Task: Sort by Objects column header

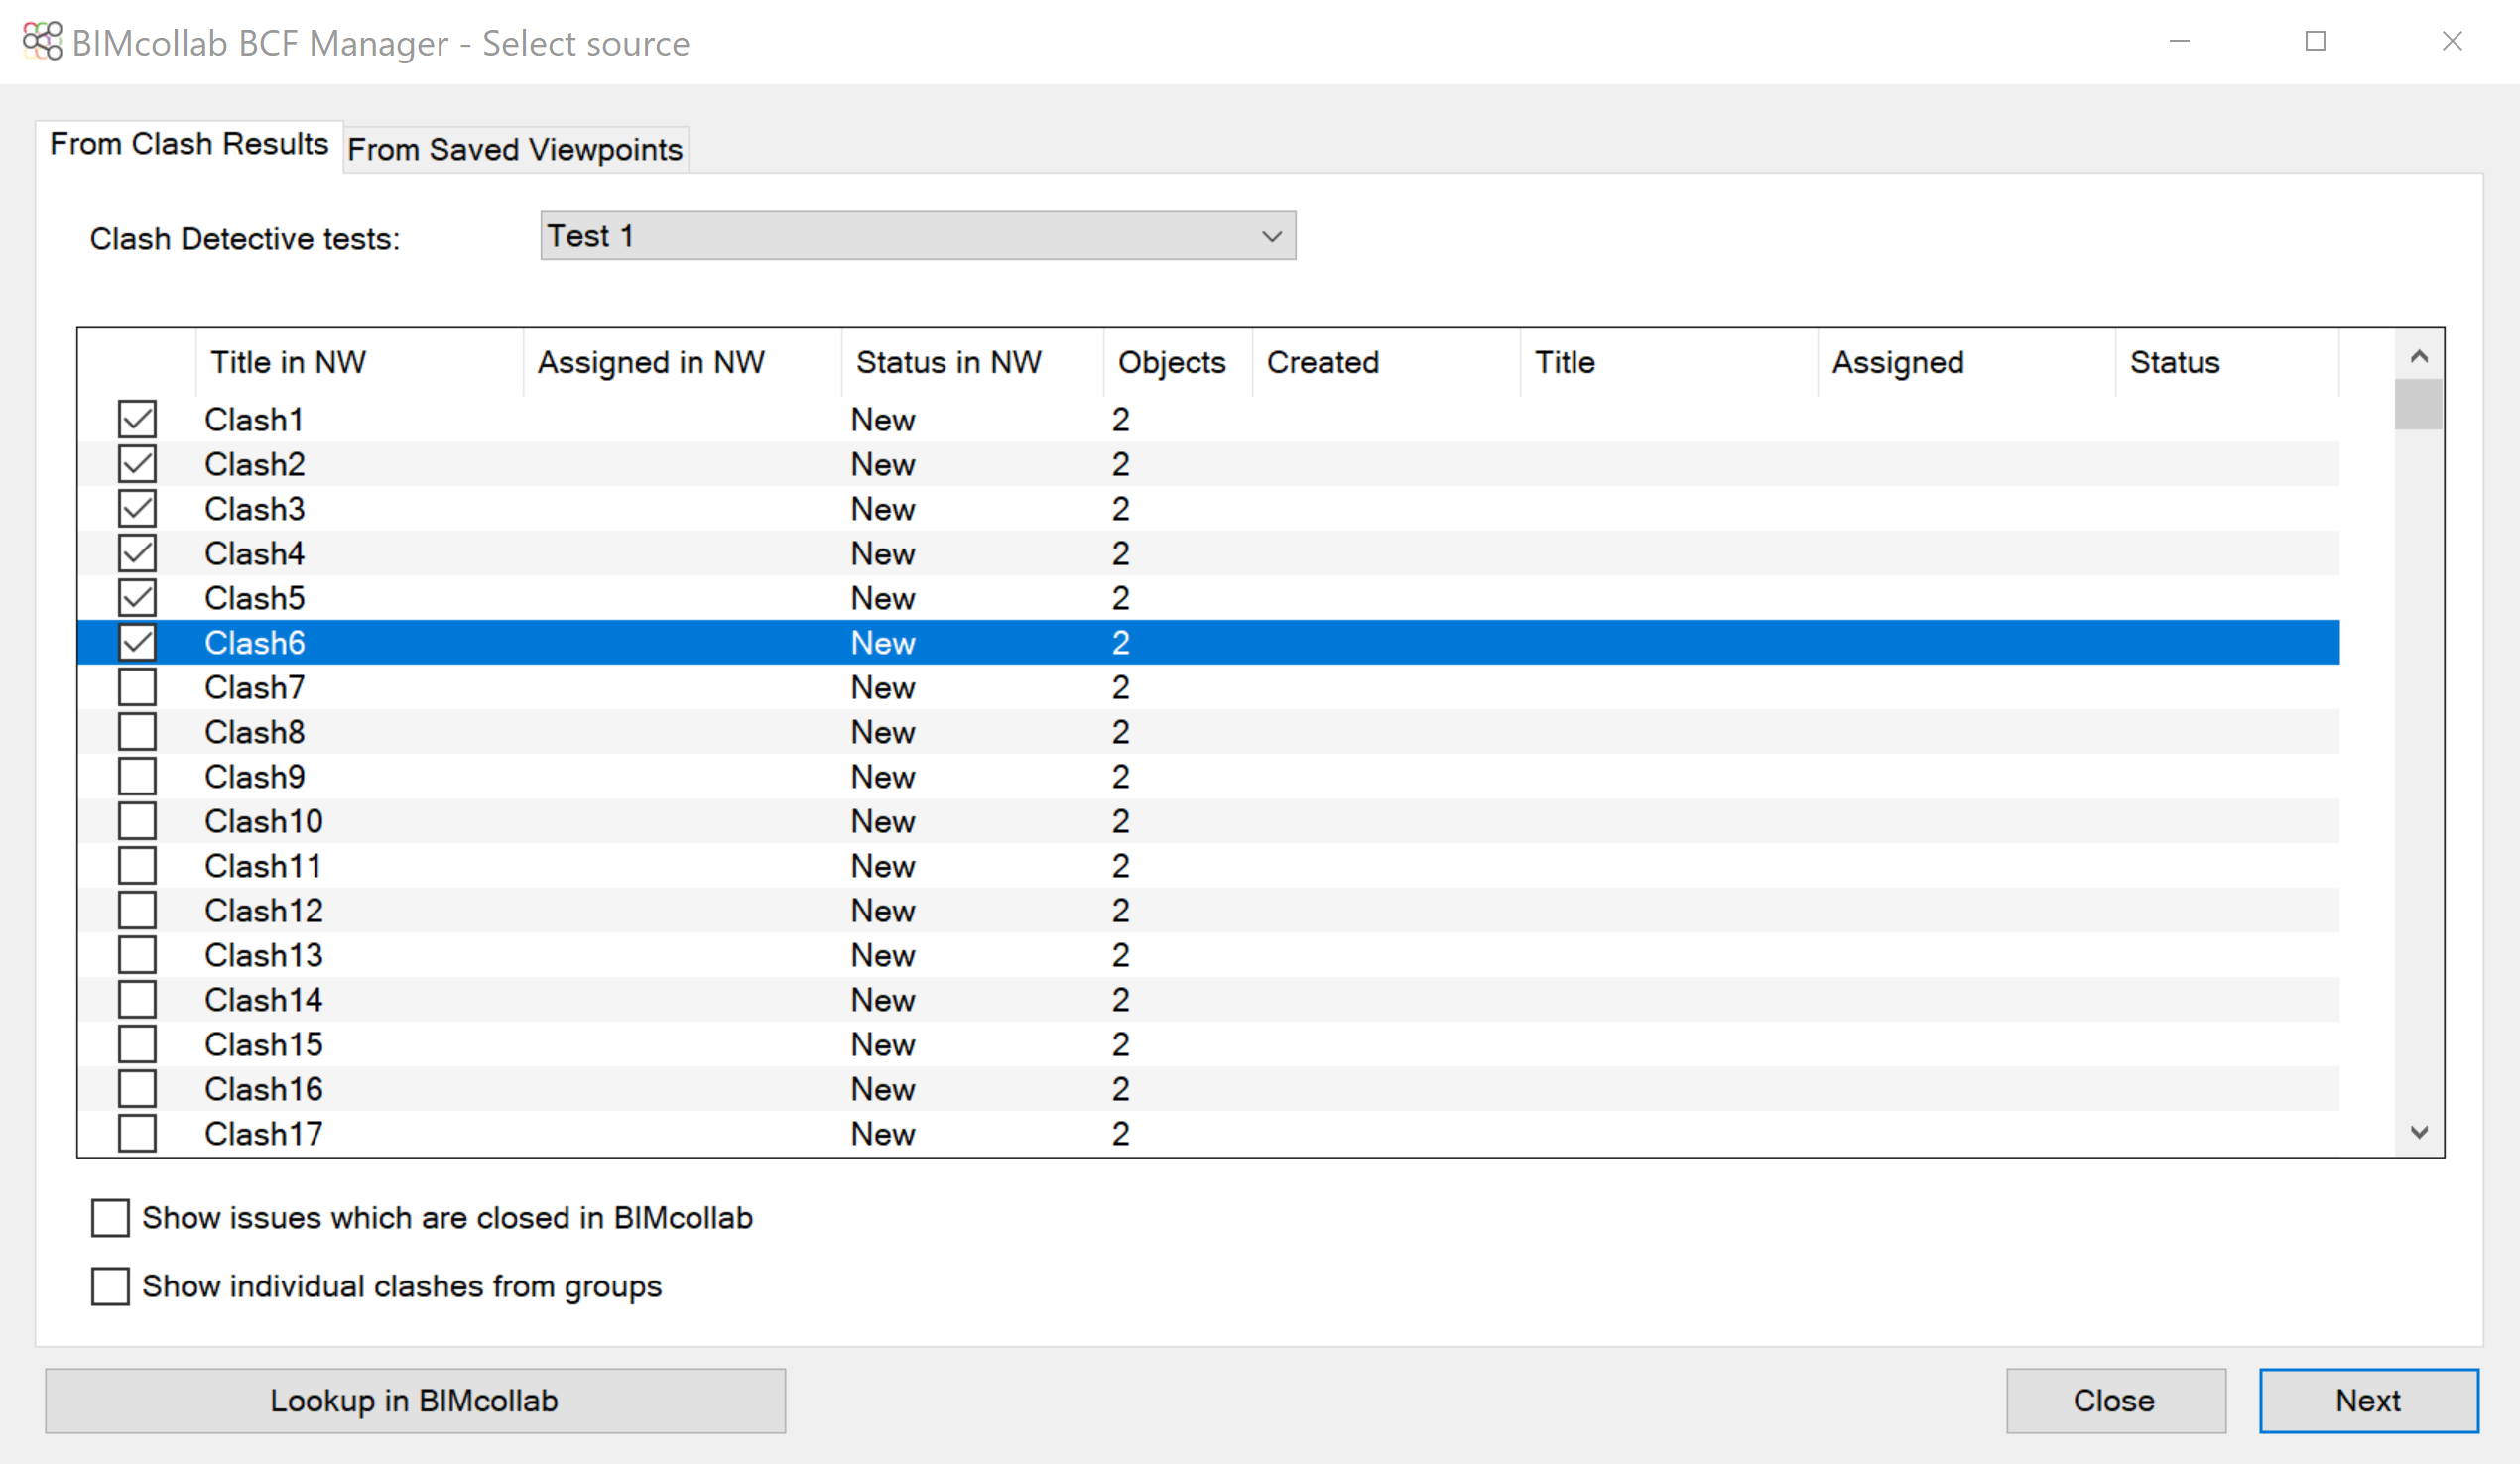Action: coord(1178,362)
